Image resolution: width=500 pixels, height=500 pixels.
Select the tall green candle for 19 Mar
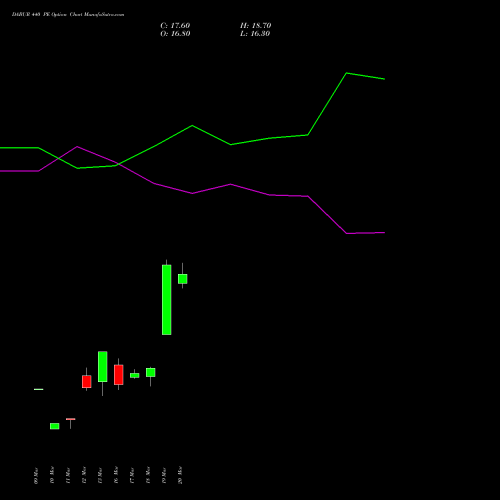[167, 300]
